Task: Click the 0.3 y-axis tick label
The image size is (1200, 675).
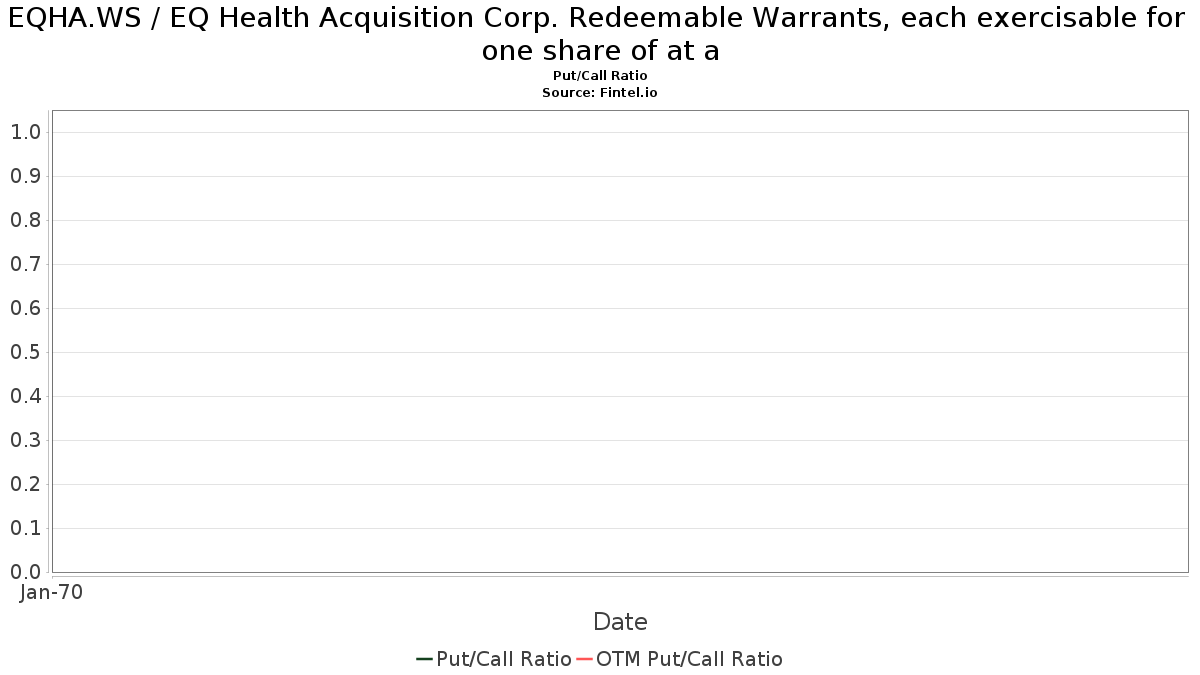Action: click(25, 440)
